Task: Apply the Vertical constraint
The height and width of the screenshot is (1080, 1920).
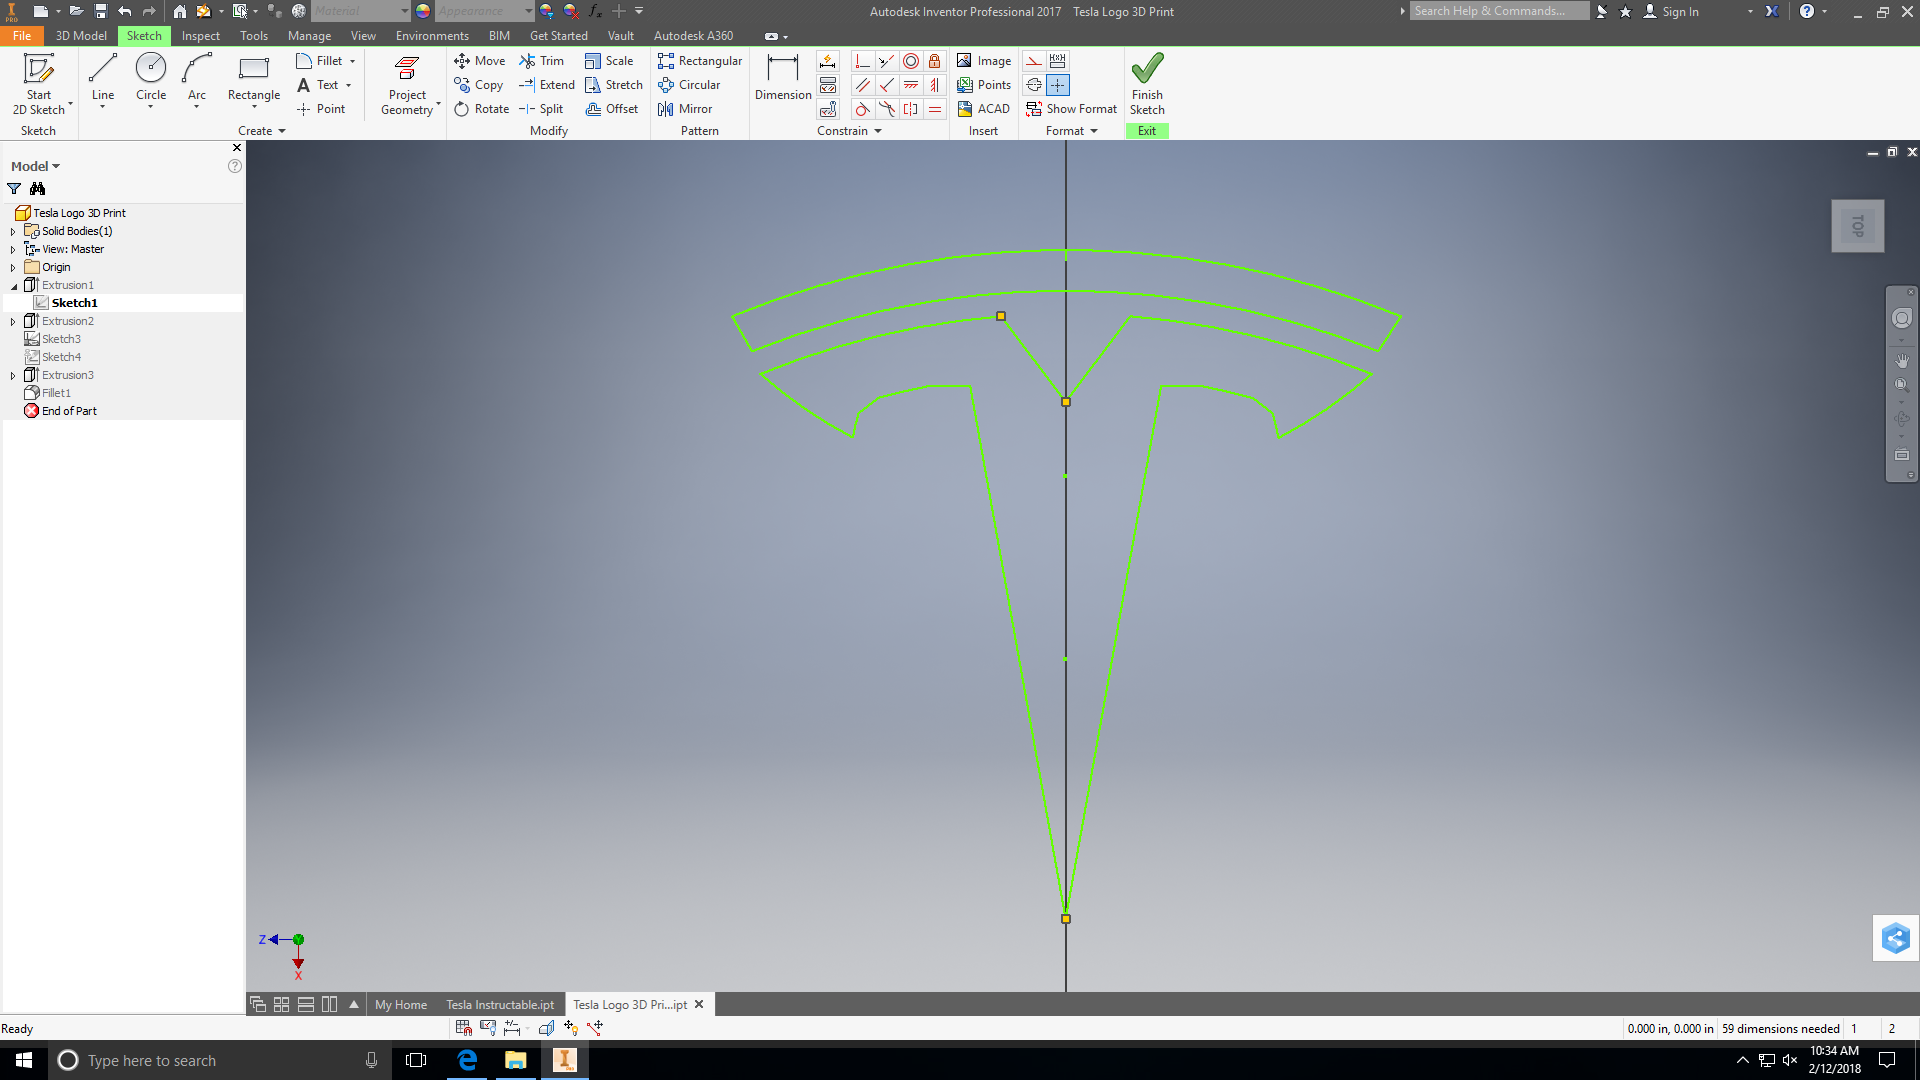Action: coord(935,85)
